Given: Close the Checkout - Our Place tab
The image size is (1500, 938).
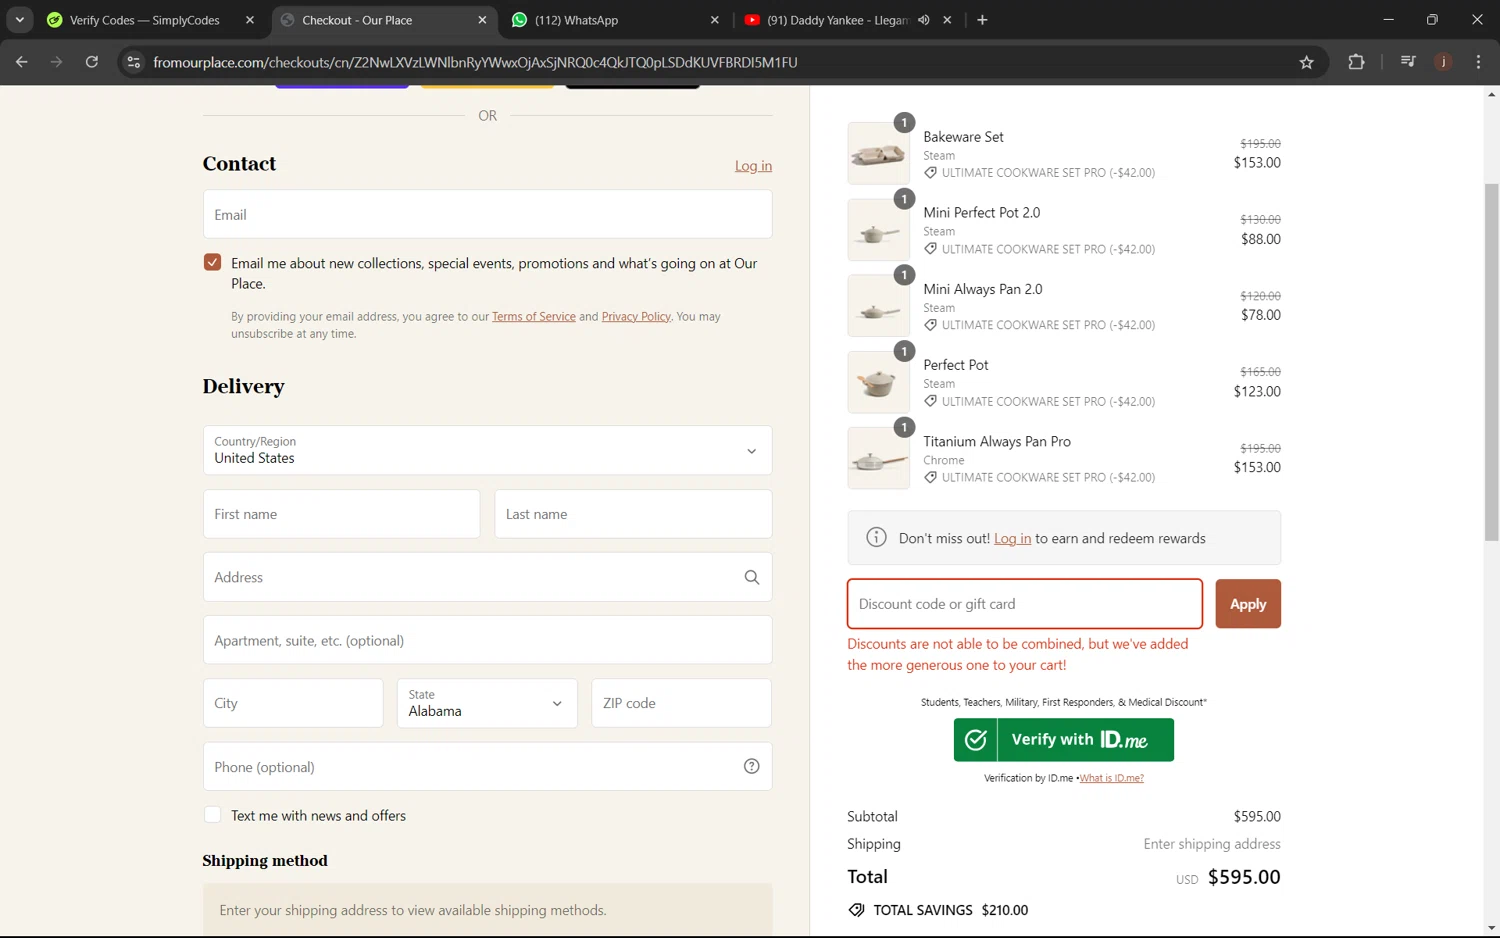Looking at the screenshot, I should tap(482, 20).
